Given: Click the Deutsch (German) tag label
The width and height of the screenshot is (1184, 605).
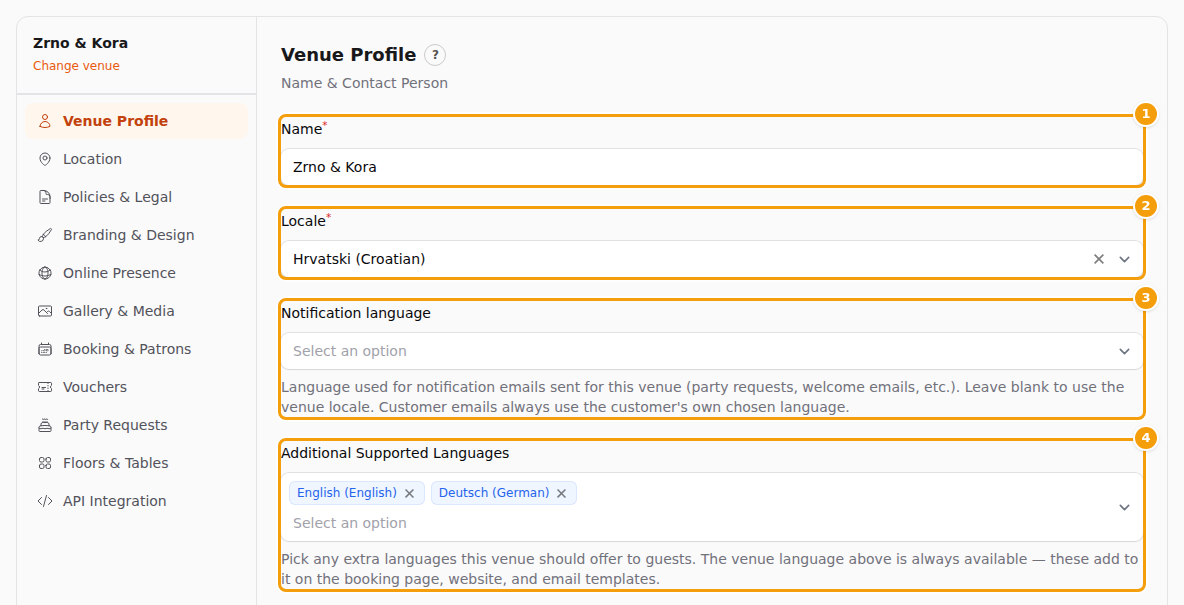Looking at the screenshot, I should (x=494, y=493).
